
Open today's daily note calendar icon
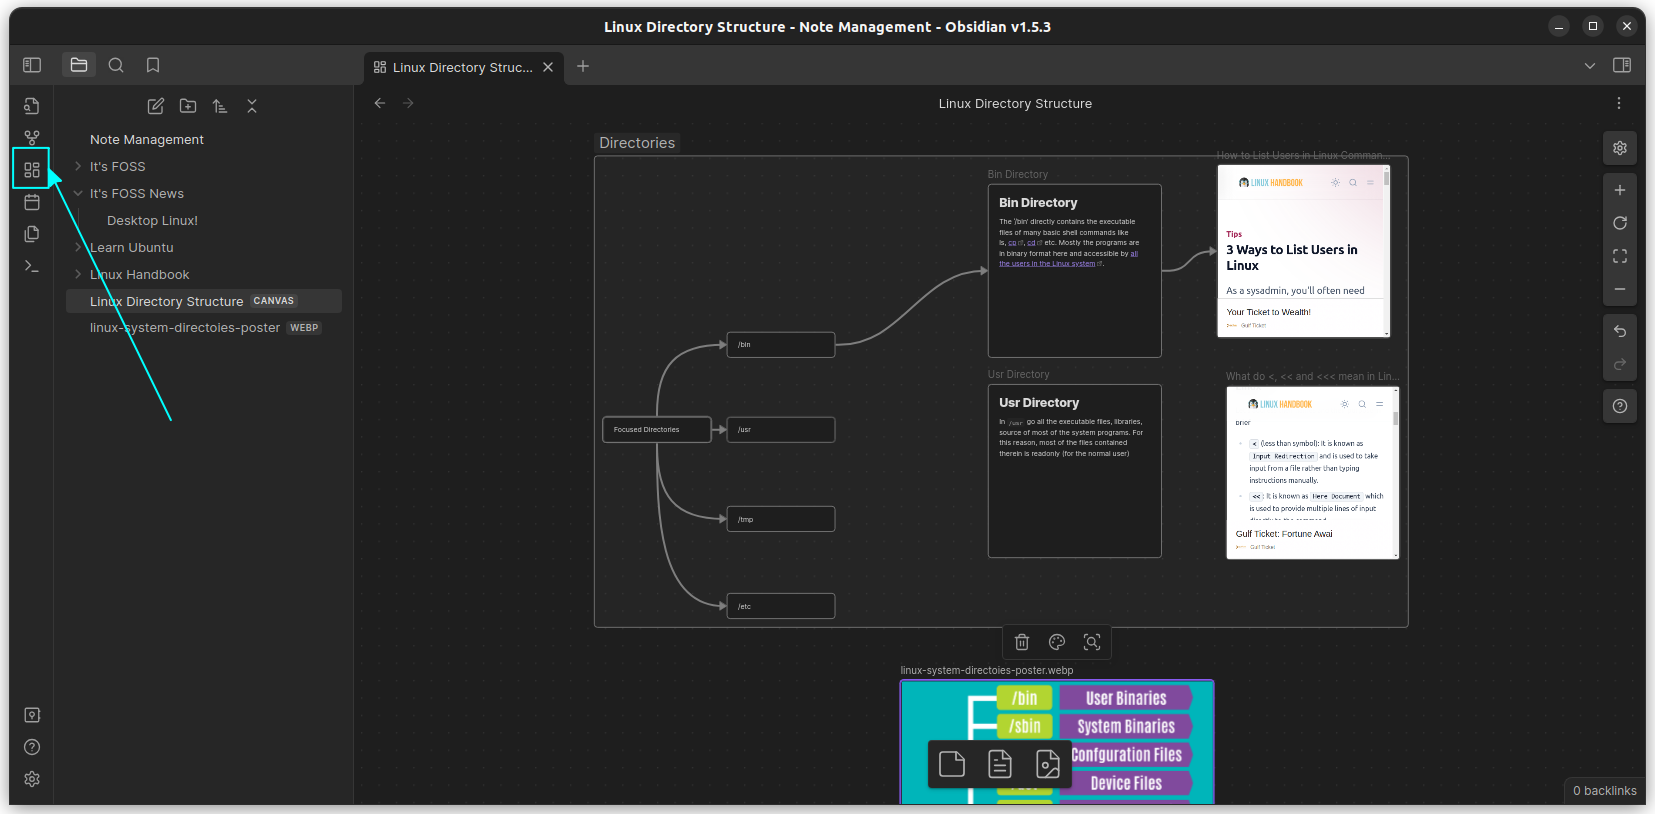(x=32, y=202)
